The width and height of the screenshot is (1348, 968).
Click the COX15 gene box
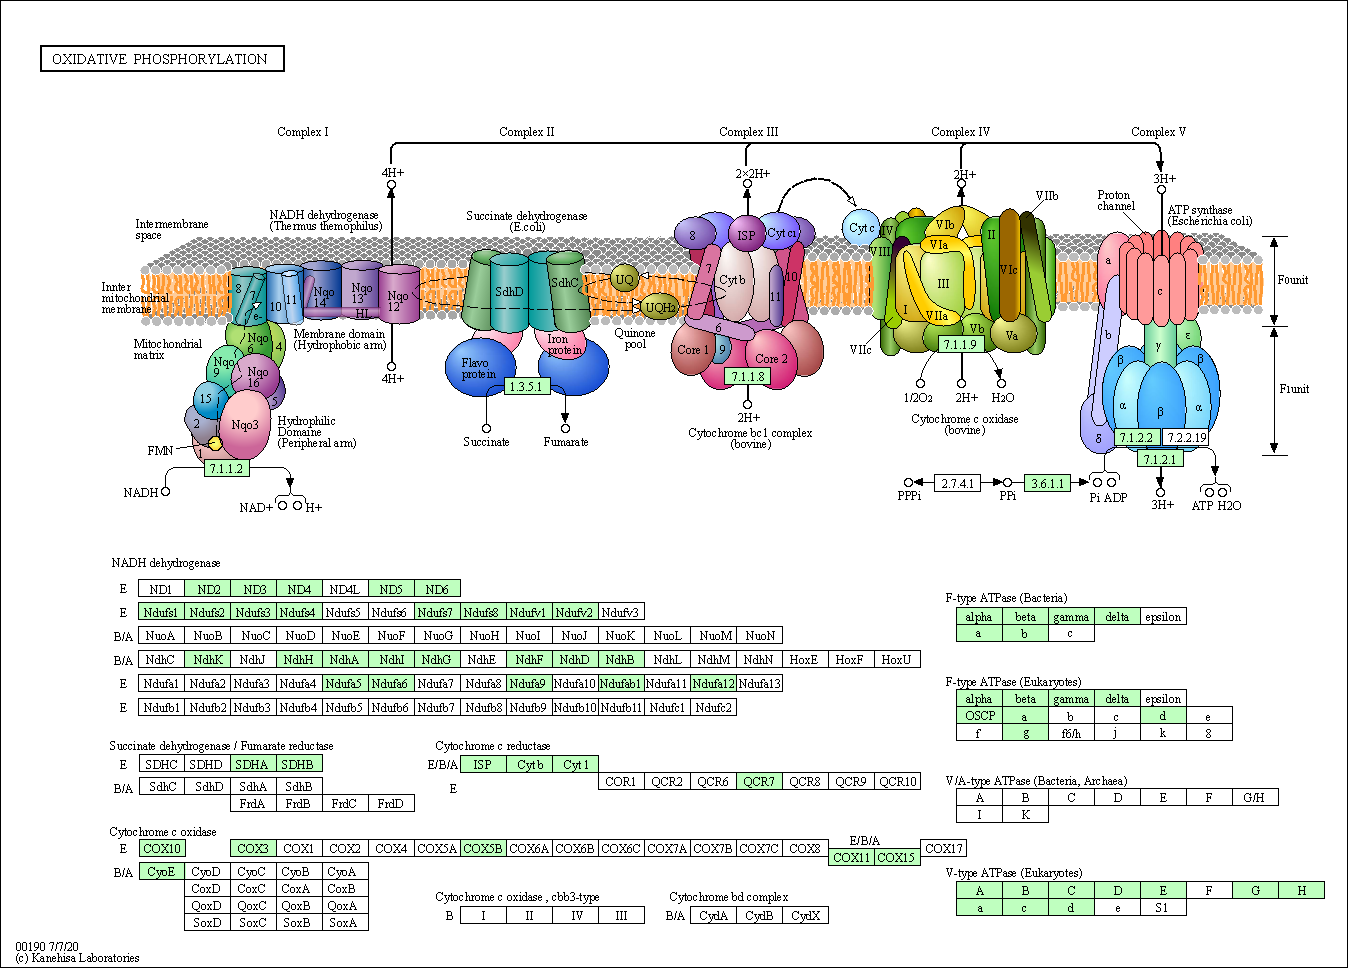click(897, 857)
